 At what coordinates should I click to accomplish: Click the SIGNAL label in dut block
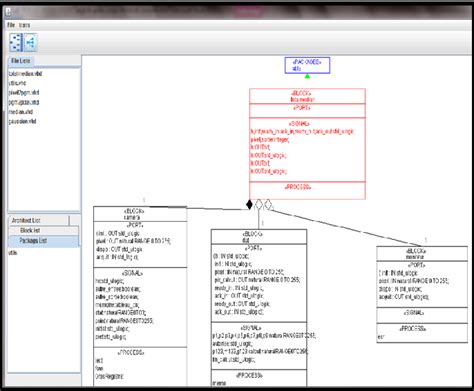(251, 328)
